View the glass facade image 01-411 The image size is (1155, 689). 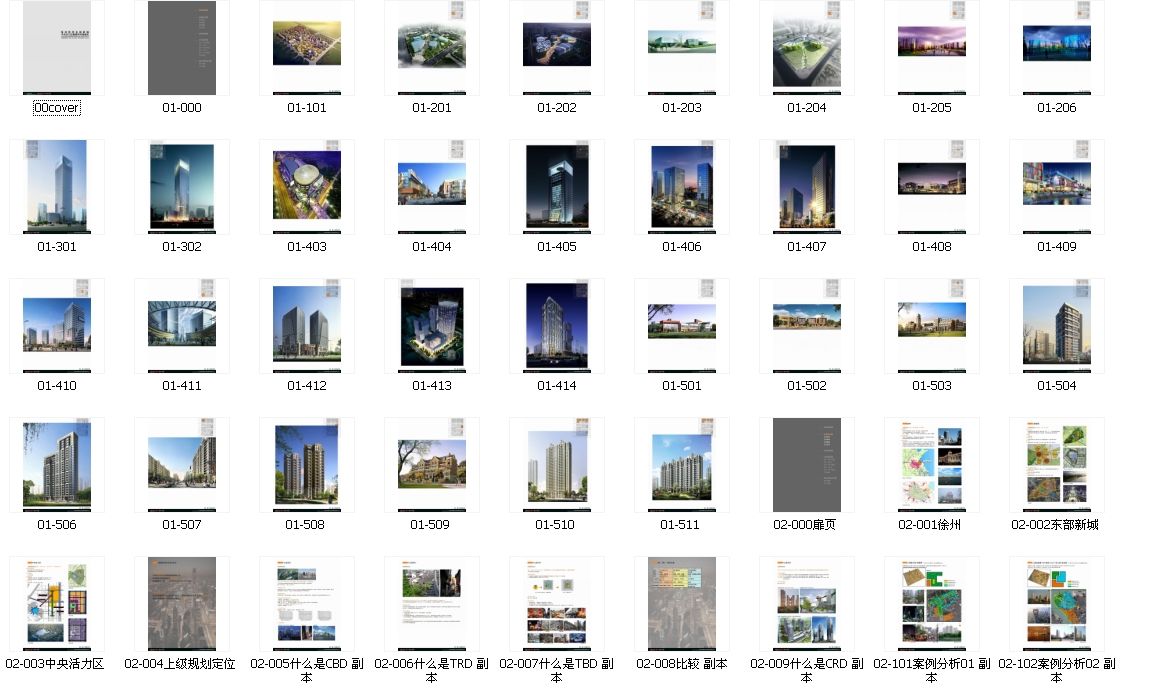pos(181,325)
